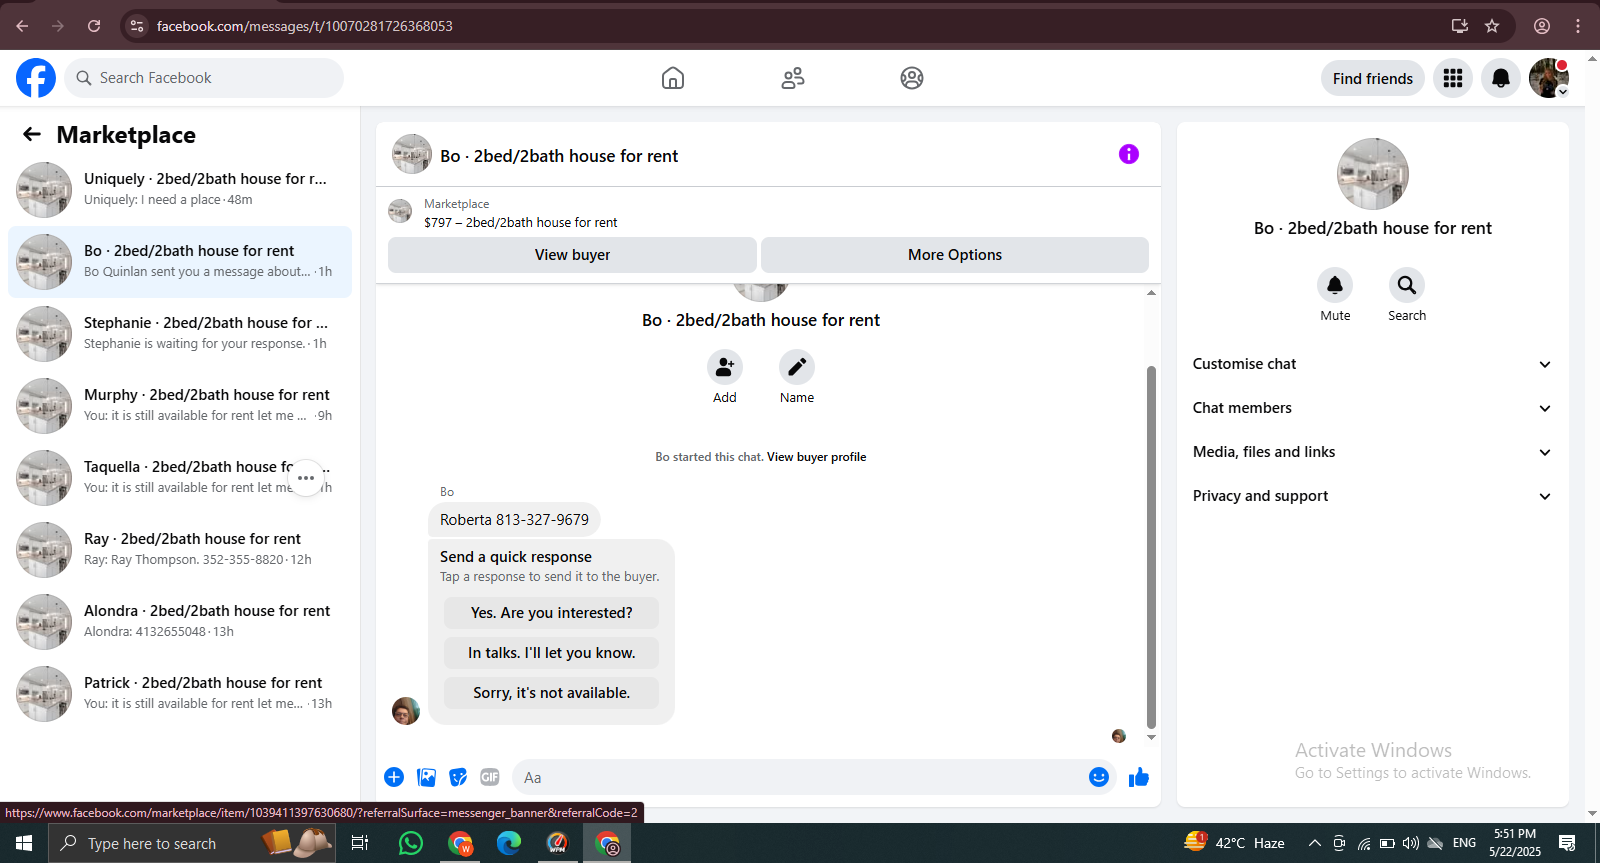
Task: Add people to the chat
Action: pyautogui.click(x=725, y=368)
